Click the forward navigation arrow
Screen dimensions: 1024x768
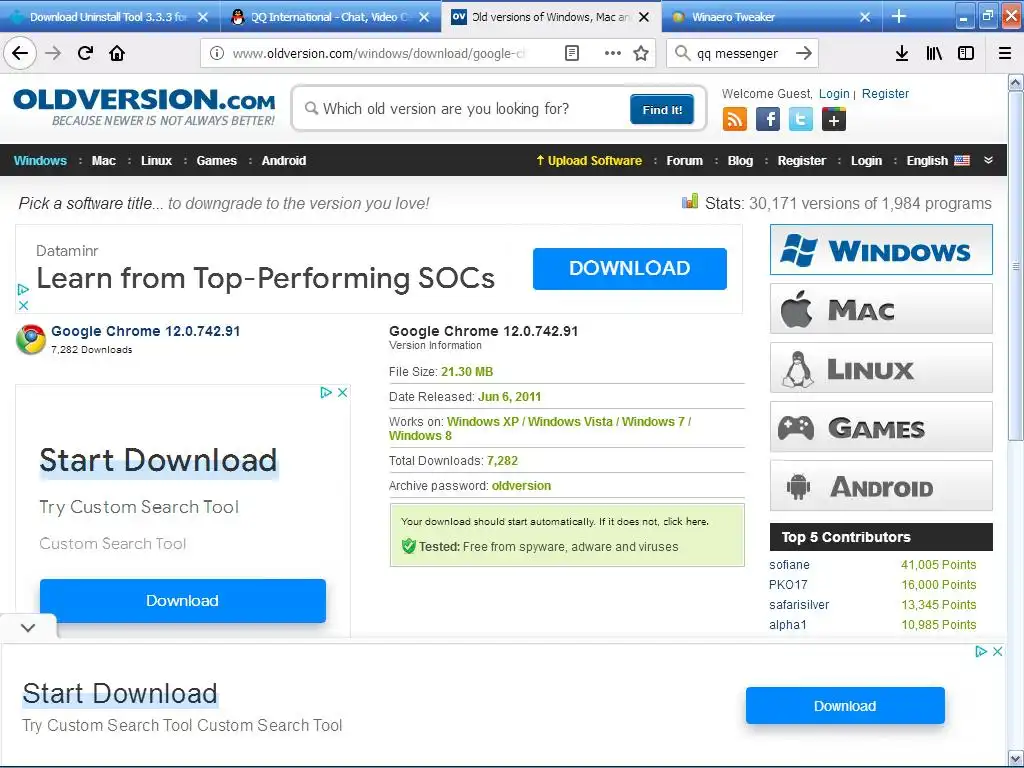(x=53, y=54)
